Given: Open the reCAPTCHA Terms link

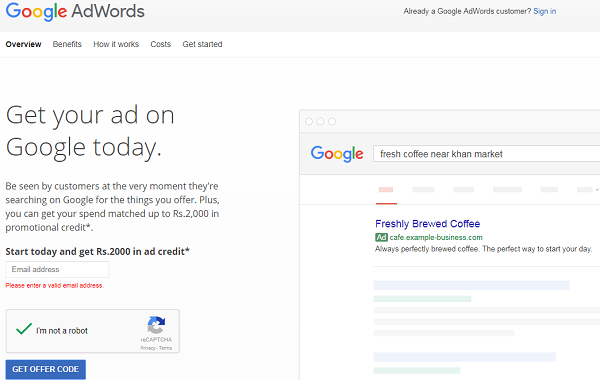Looking at the screenshot, I should point(165,348).
